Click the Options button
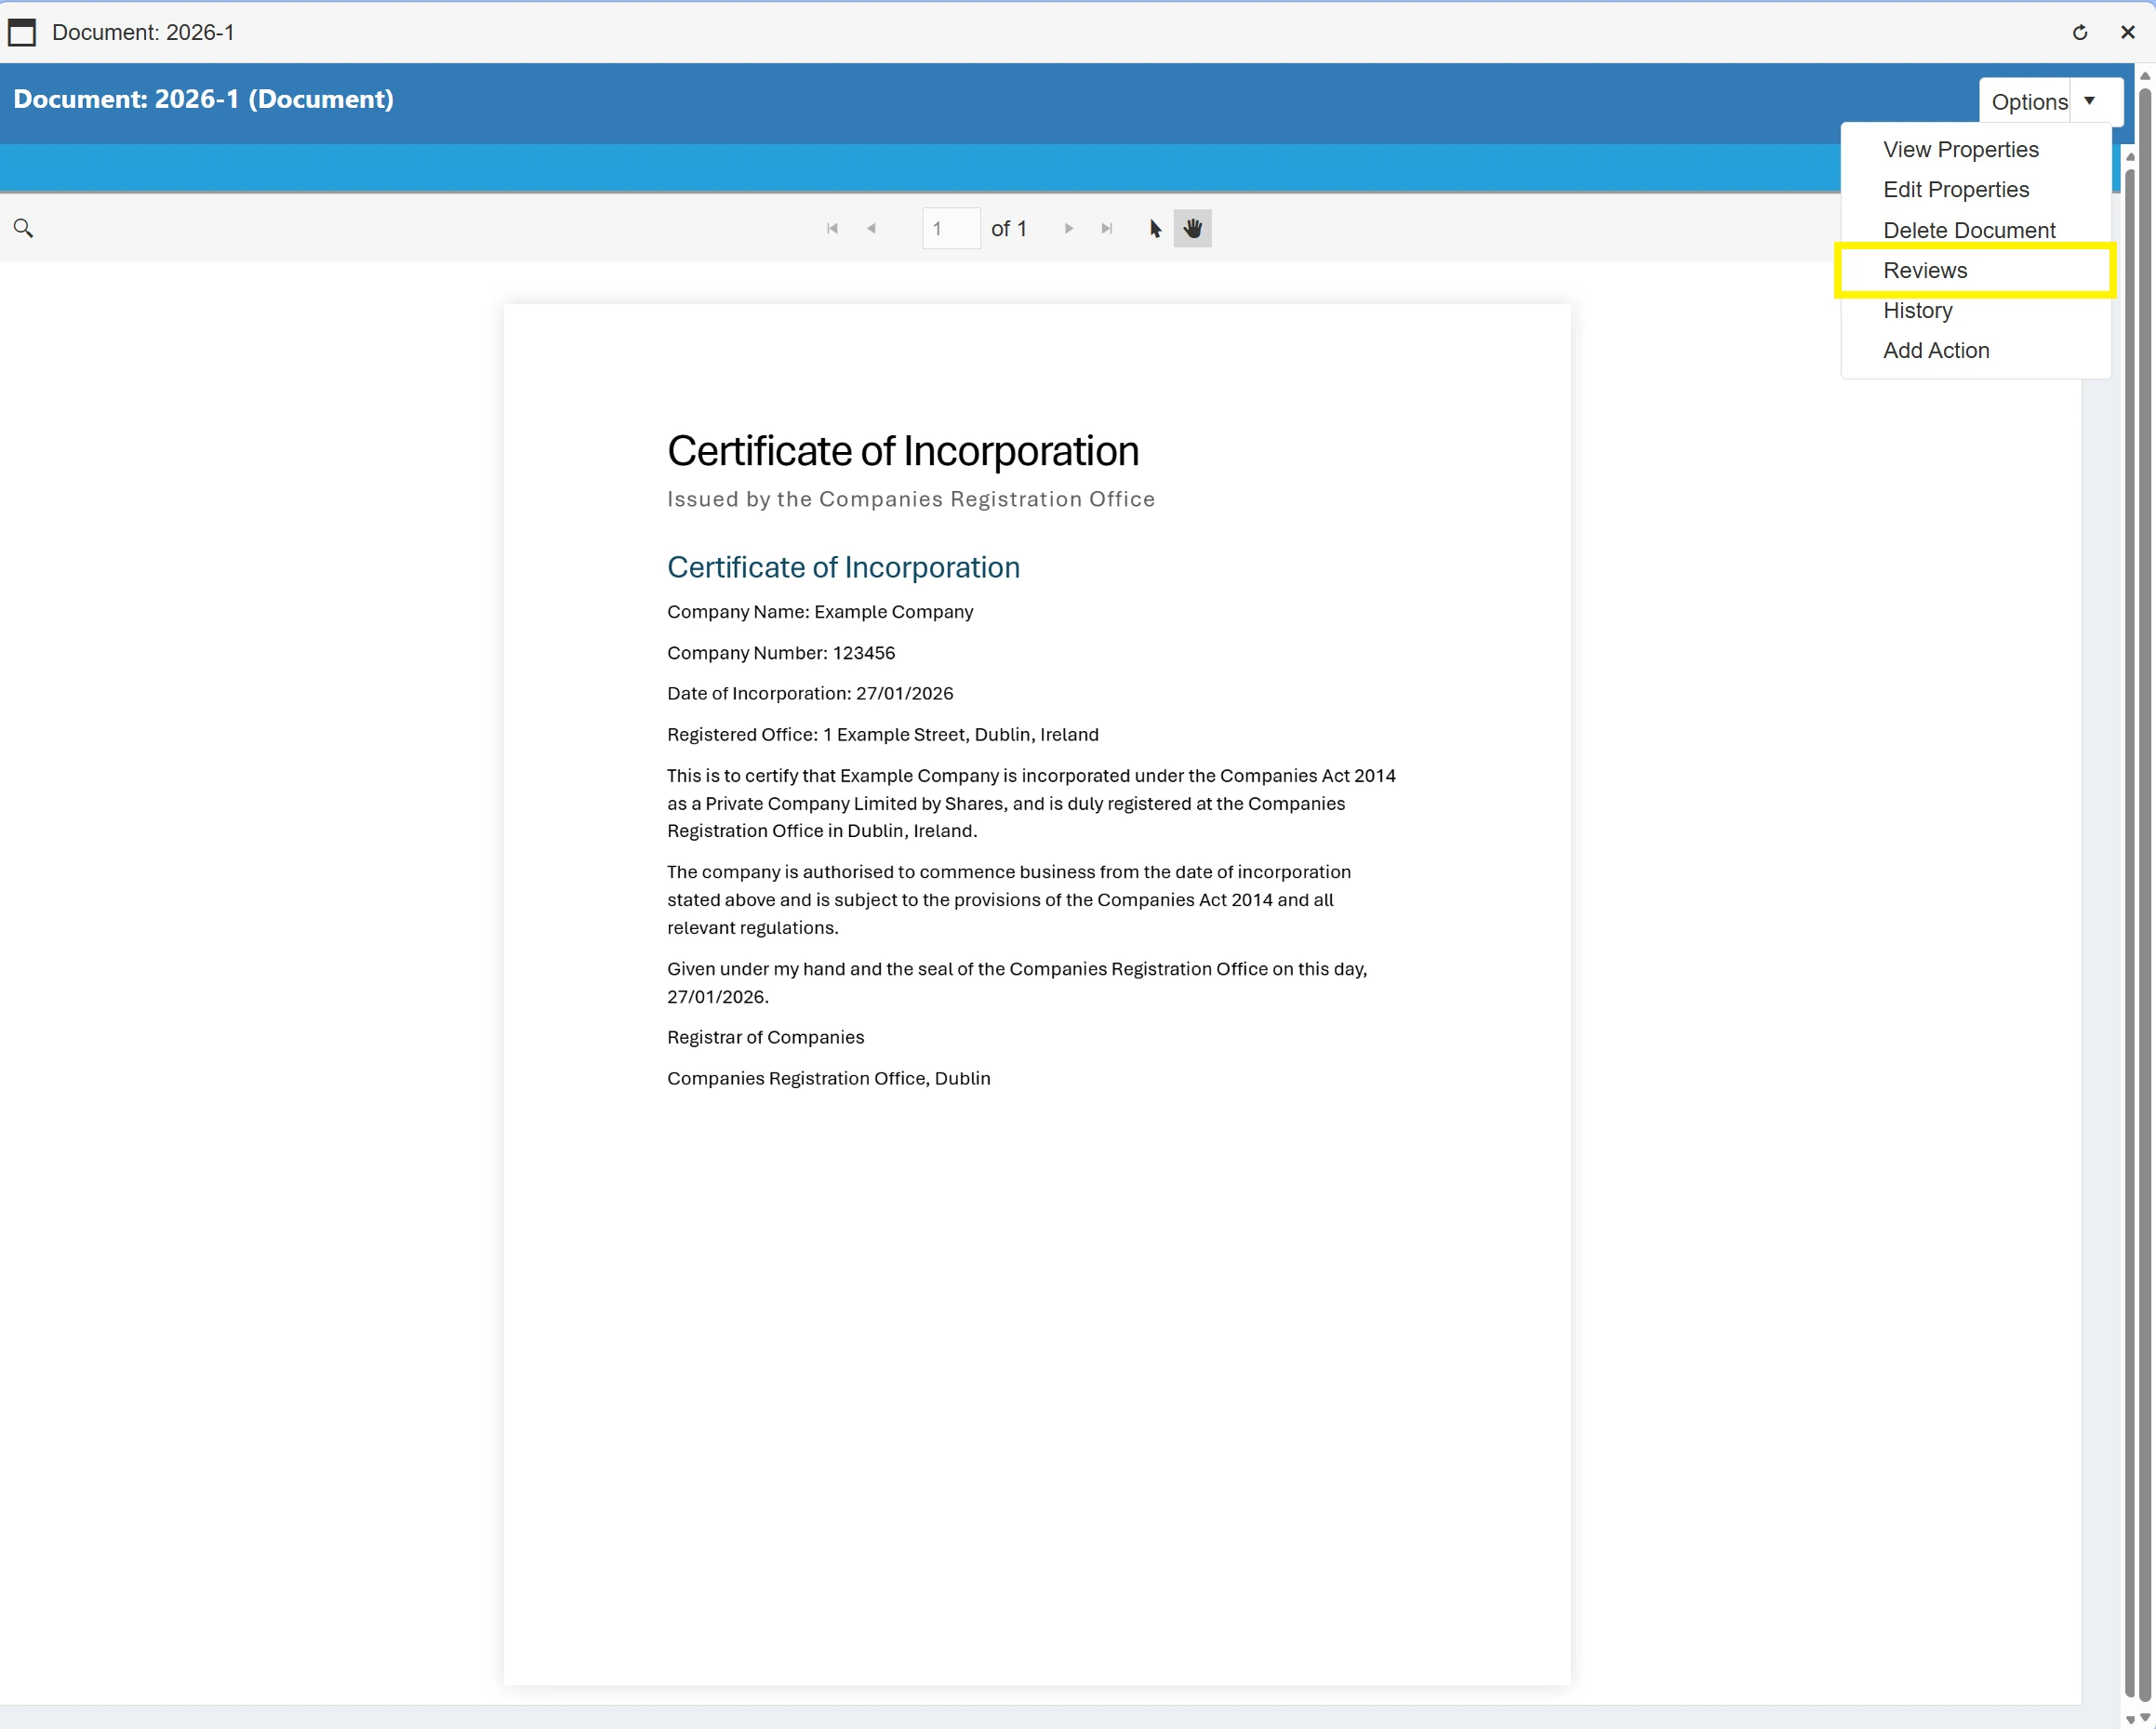 2028,101
